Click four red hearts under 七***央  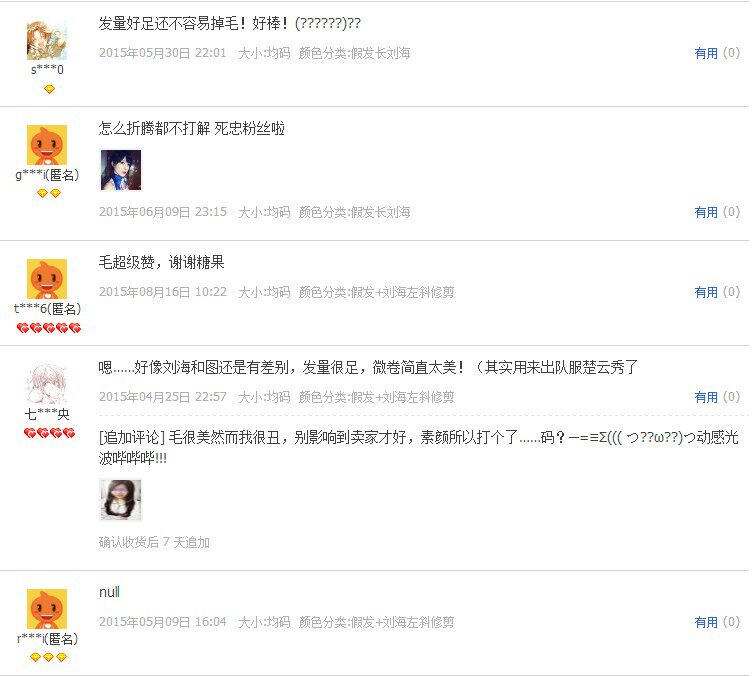click(49, 433)
